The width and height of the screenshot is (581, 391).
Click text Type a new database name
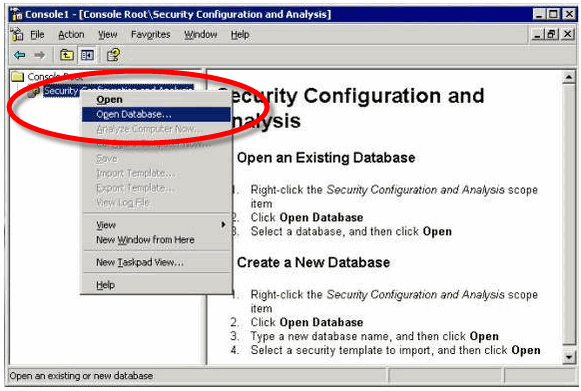click(320, 336)
